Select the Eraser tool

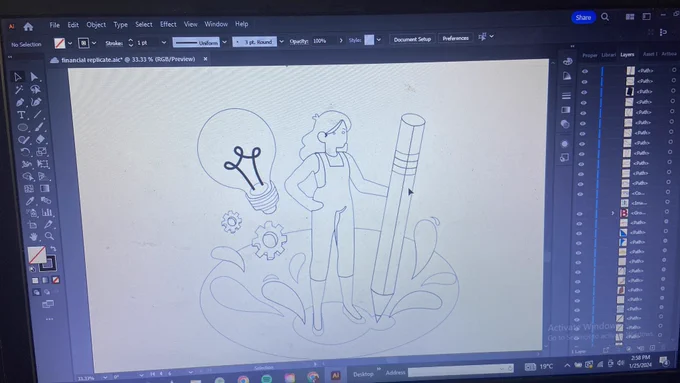point(40,139)
